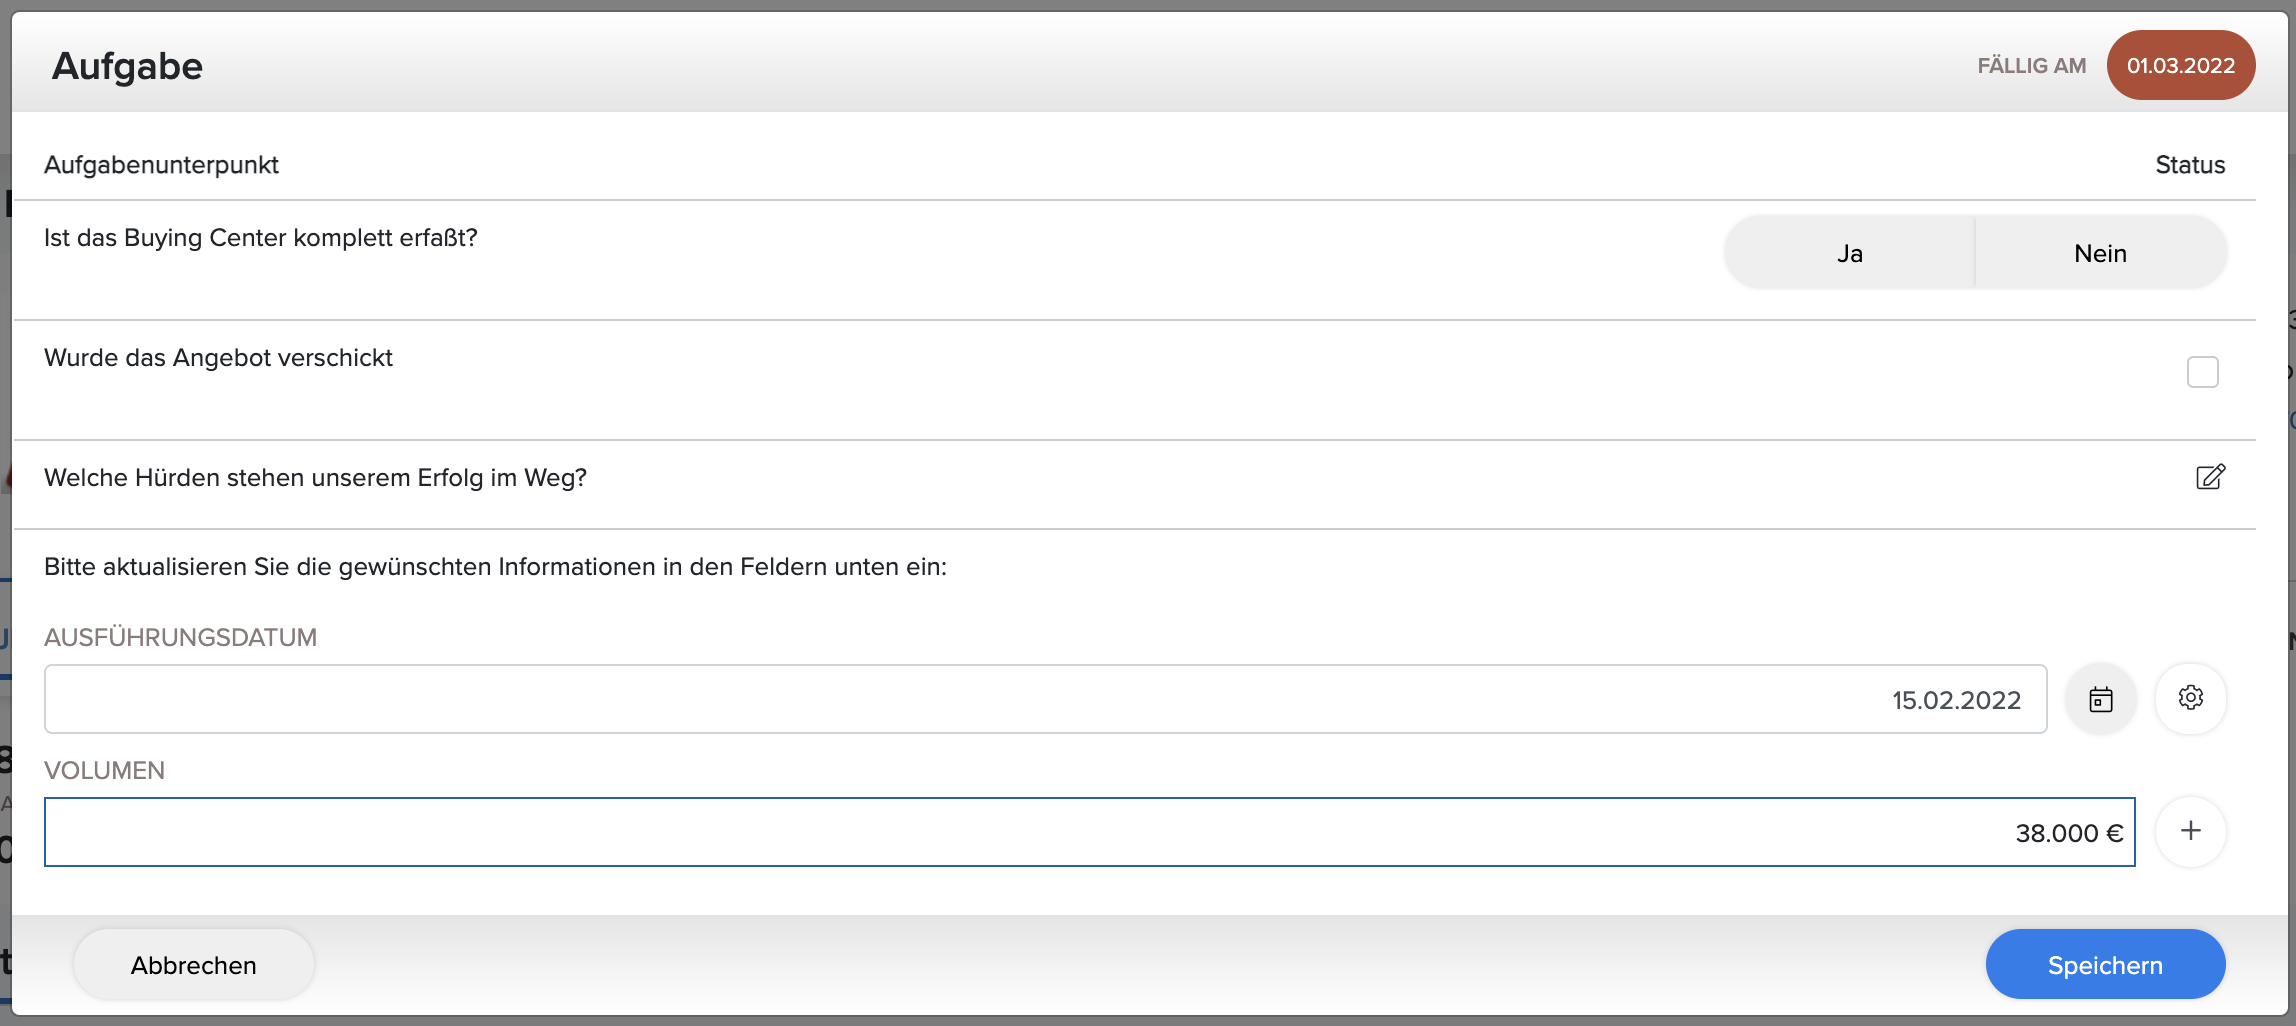Check the Angebot verschickt checkbox
The image size is (2296, 1026).
[x=2202, y=372]
